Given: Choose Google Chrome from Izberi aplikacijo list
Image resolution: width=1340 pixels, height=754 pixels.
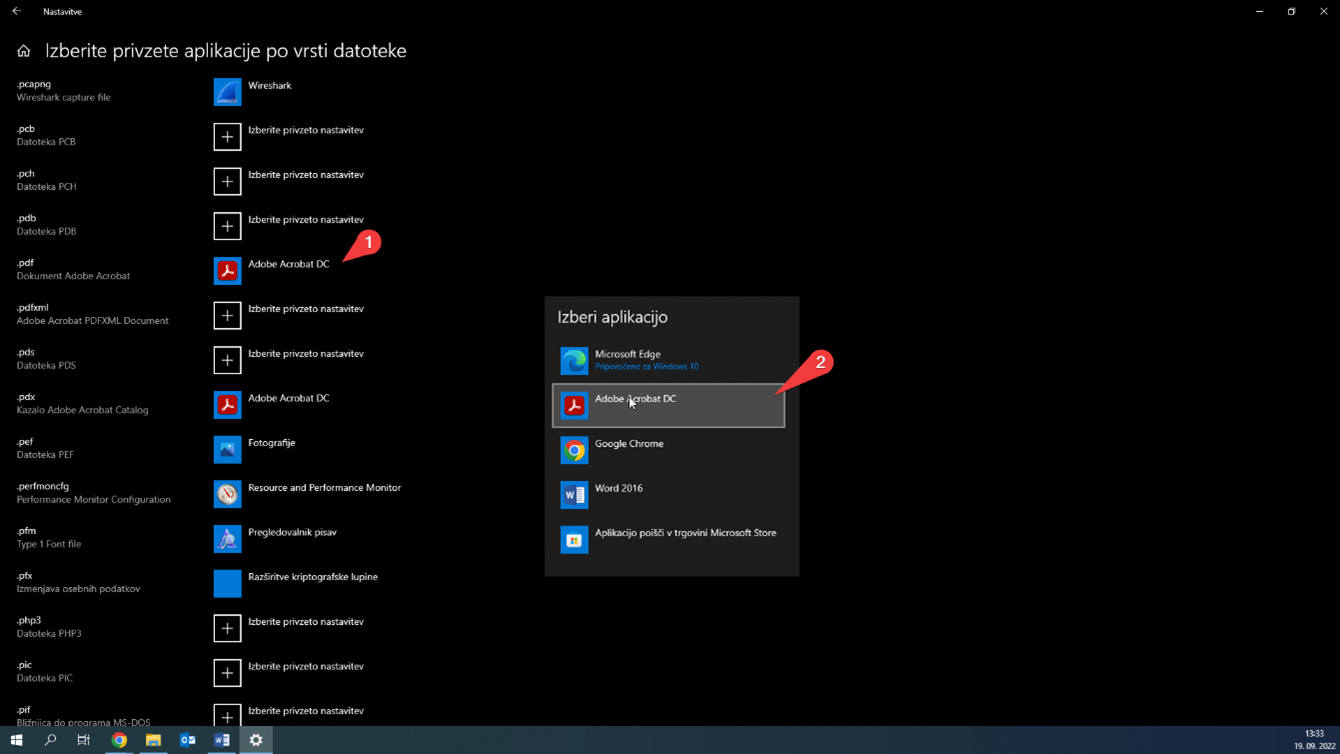Looking at the screenshot, I should click(x=668, y=450).
